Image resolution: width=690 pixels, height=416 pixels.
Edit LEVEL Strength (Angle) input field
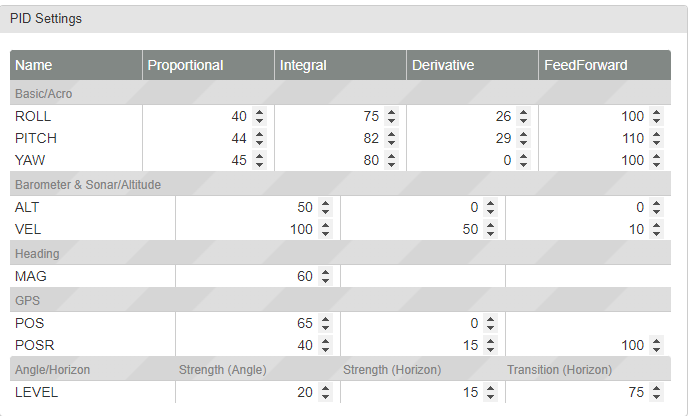250,393
